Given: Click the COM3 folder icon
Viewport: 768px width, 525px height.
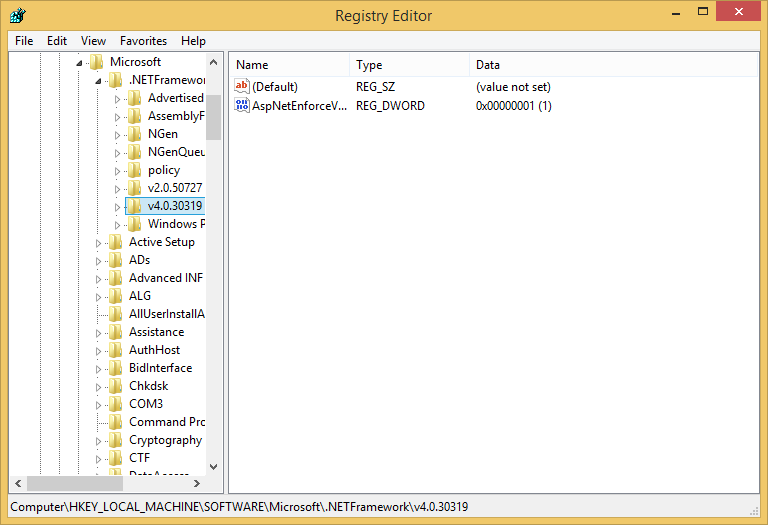Looking at the screenshot, I should pos(116,404).
